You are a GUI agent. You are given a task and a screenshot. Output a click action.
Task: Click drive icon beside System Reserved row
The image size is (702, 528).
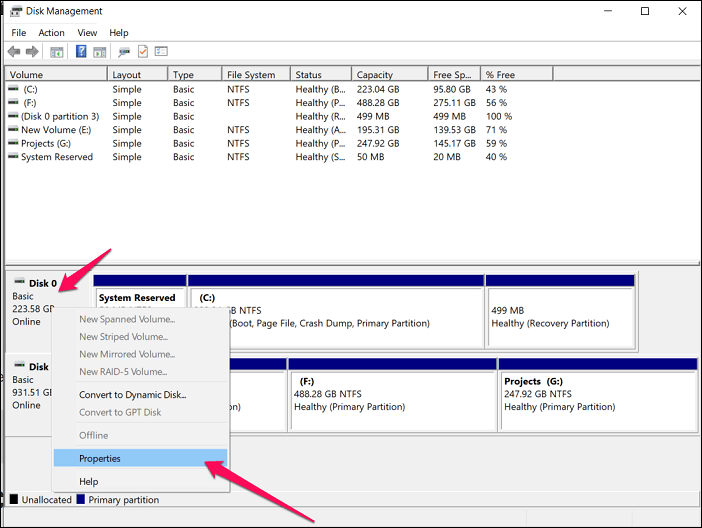[13, 157]
